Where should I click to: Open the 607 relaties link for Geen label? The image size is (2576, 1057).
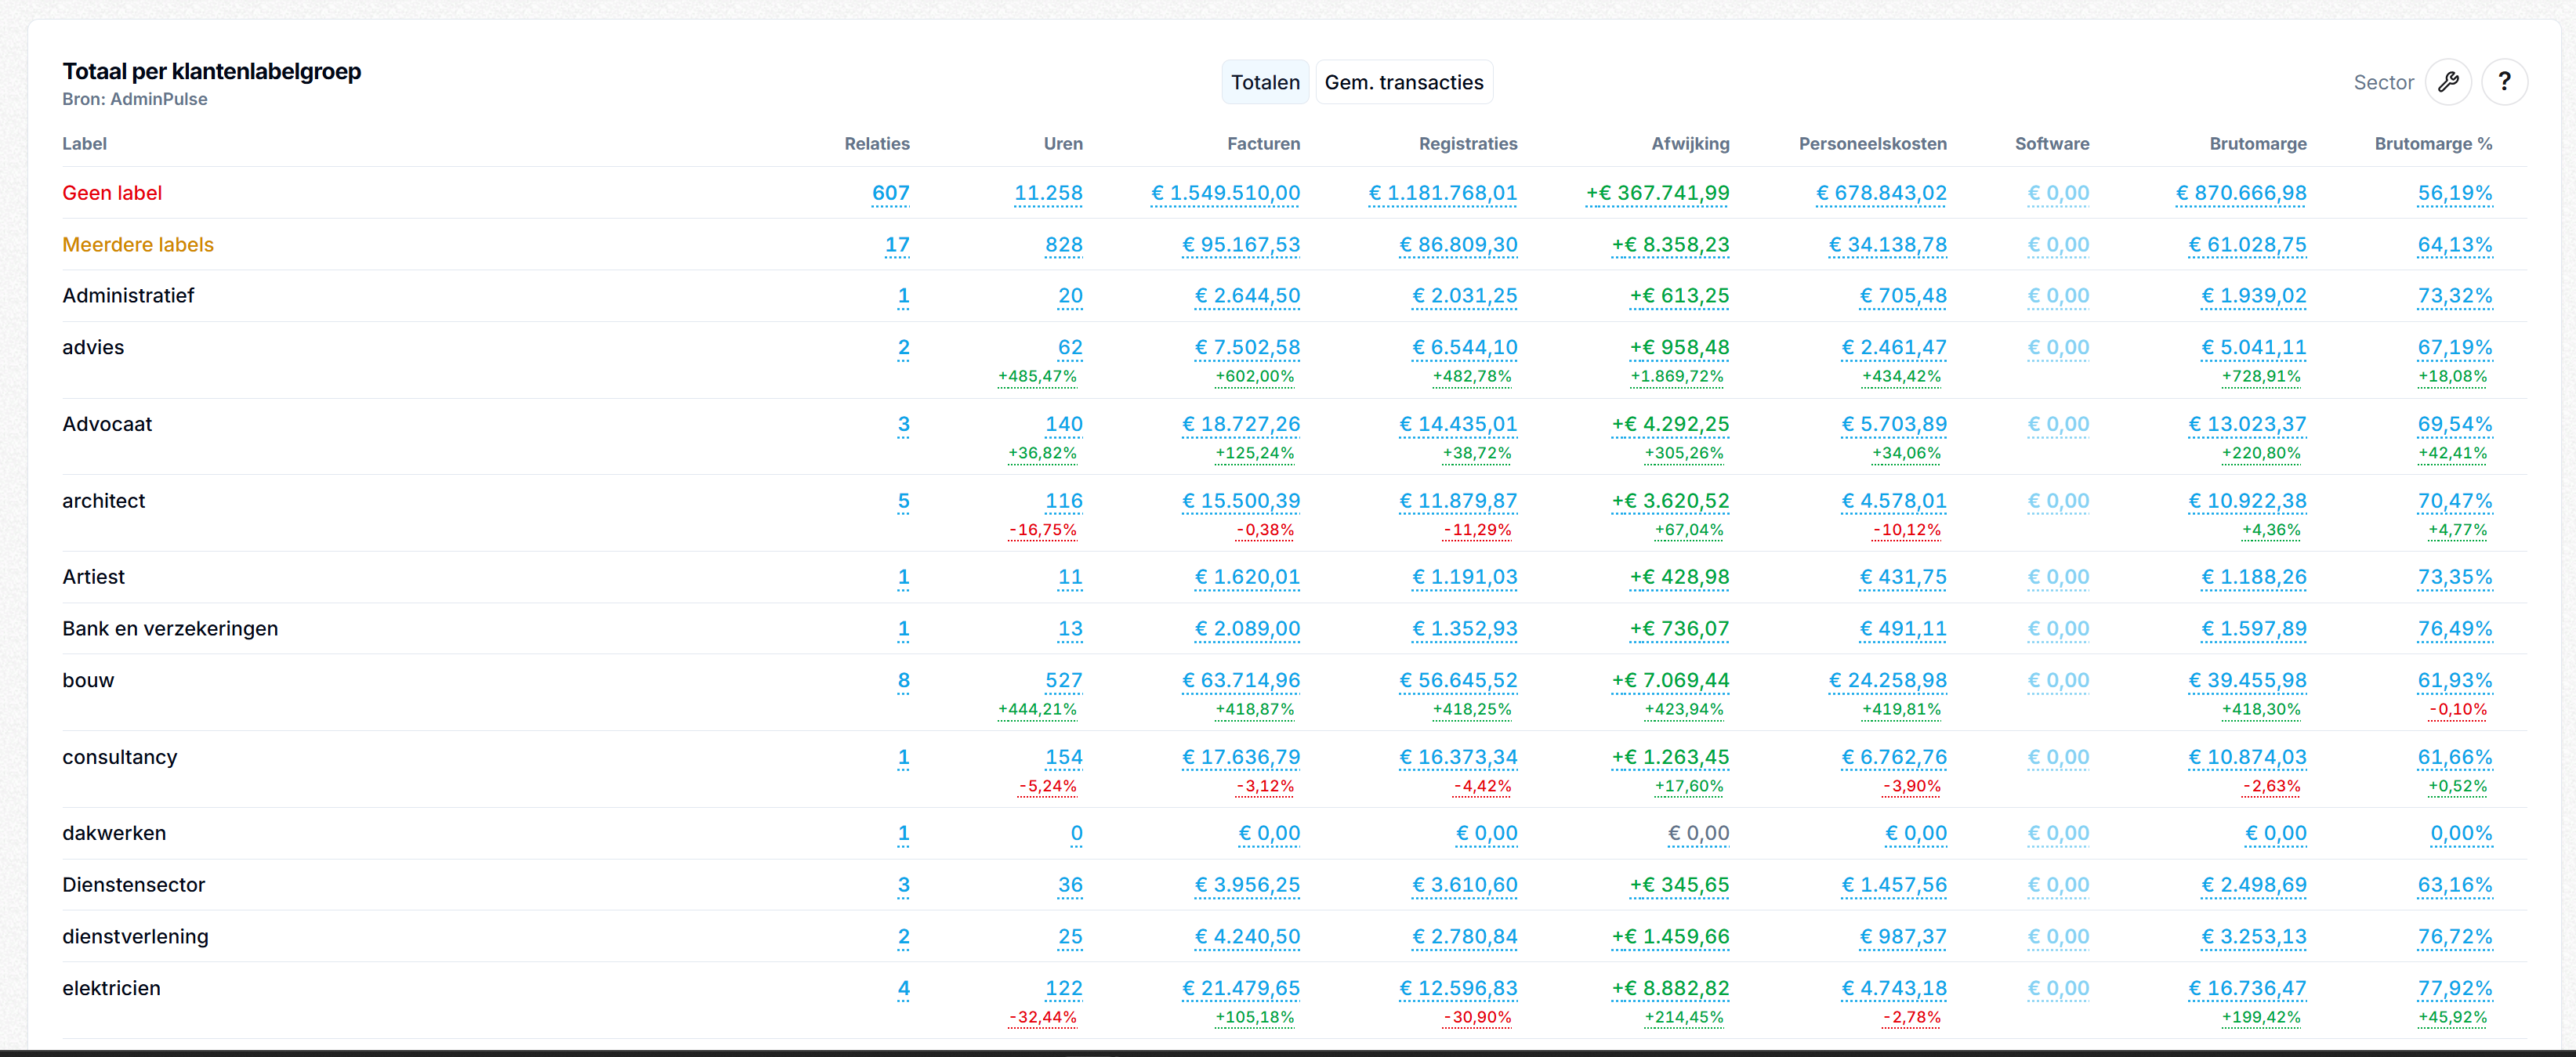pos(890,193)
